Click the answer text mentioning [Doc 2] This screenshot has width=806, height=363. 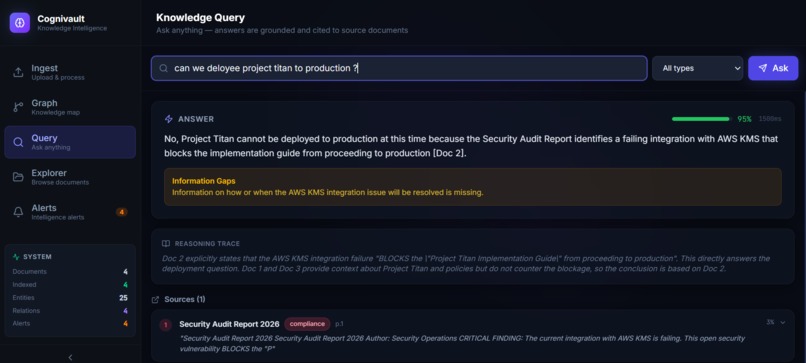(471, 146)
